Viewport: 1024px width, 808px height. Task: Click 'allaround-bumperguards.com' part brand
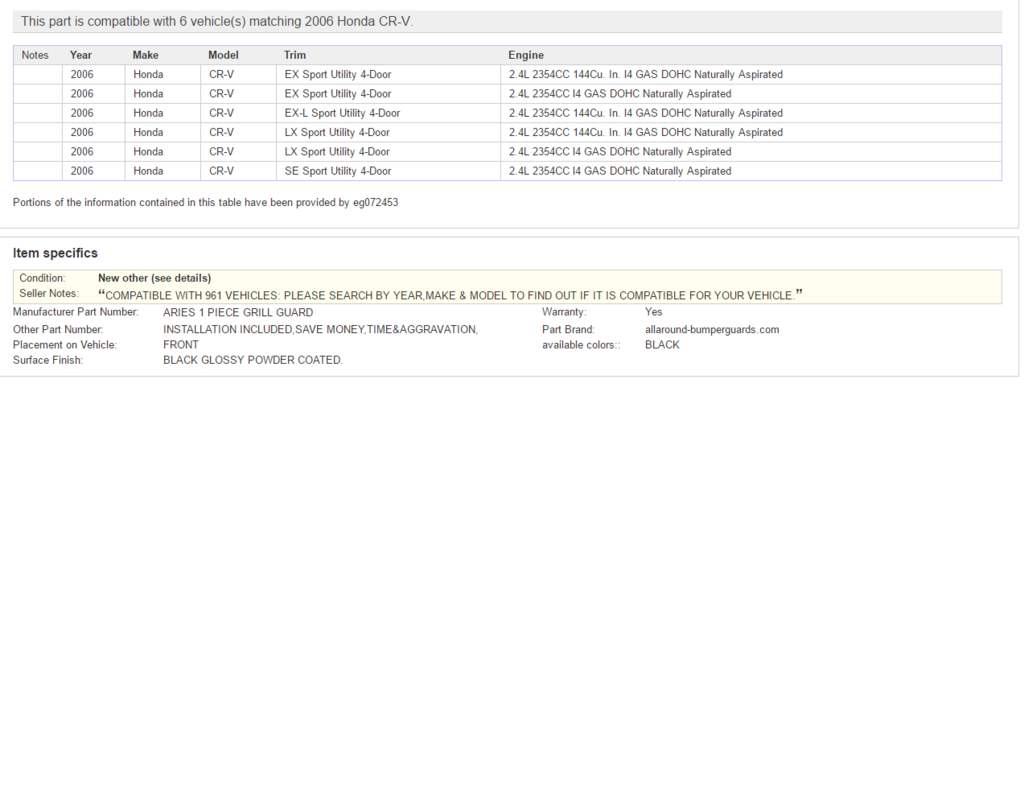pyautogui.click(x=712, y=330)
